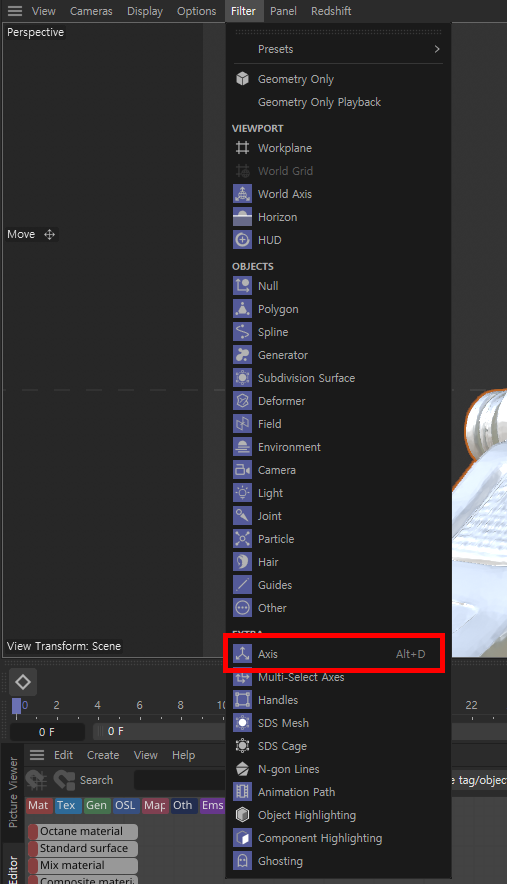
Task: Open the Redshift viewport menu
Action: tap(331, 11)
